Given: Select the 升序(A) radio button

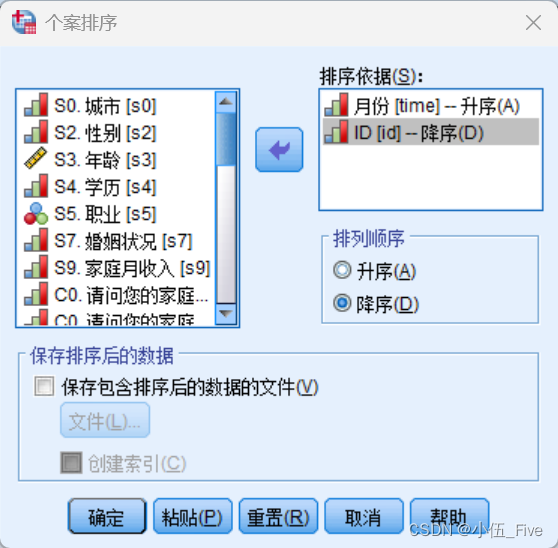Looking at the screenshot, I should (342, 270).
